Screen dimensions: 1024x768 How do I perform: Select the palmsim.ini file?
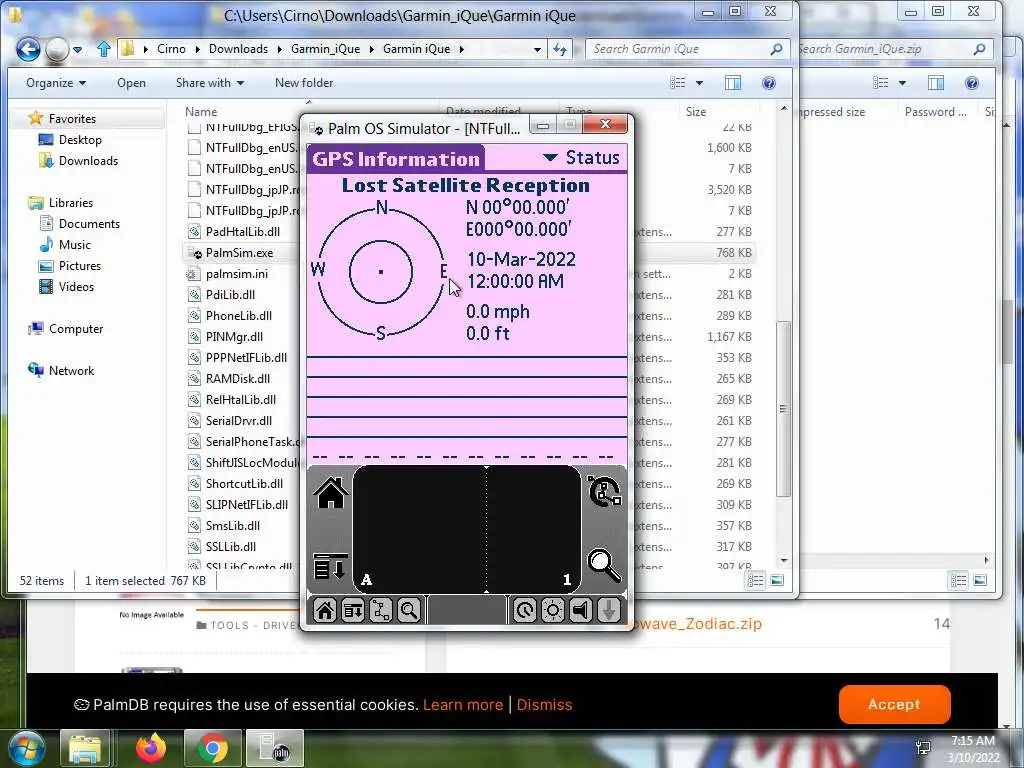pos(236,274)
